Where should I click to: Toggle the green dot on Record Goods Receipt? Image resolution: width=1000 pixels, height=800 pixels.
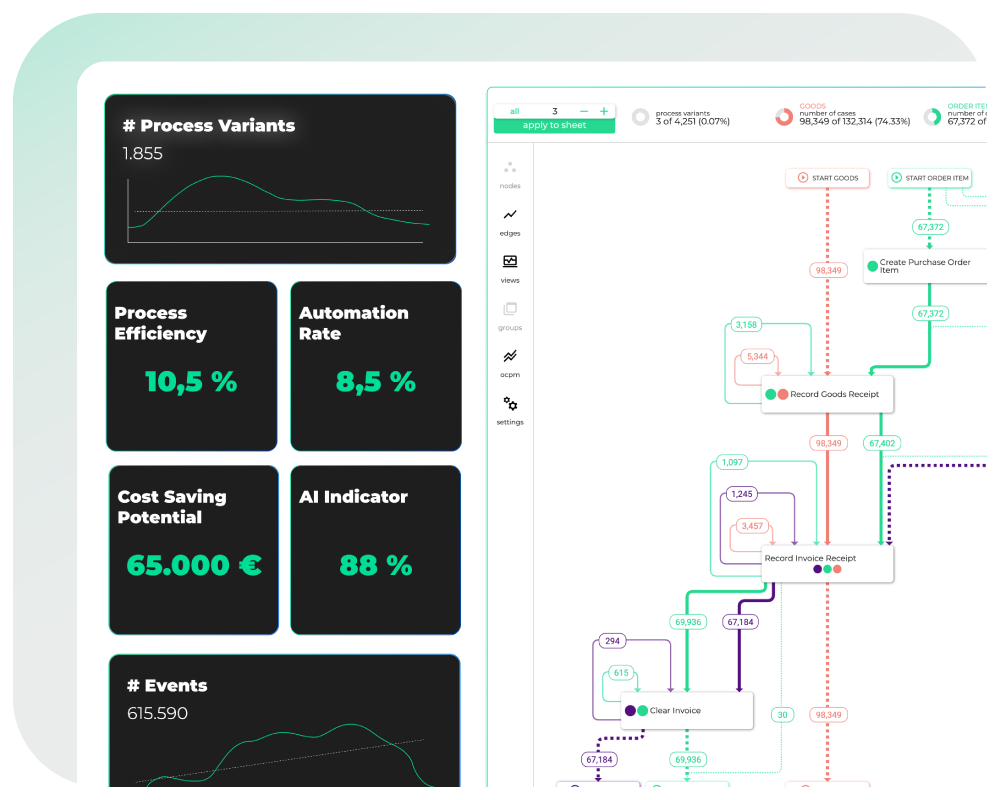(771, 394)
